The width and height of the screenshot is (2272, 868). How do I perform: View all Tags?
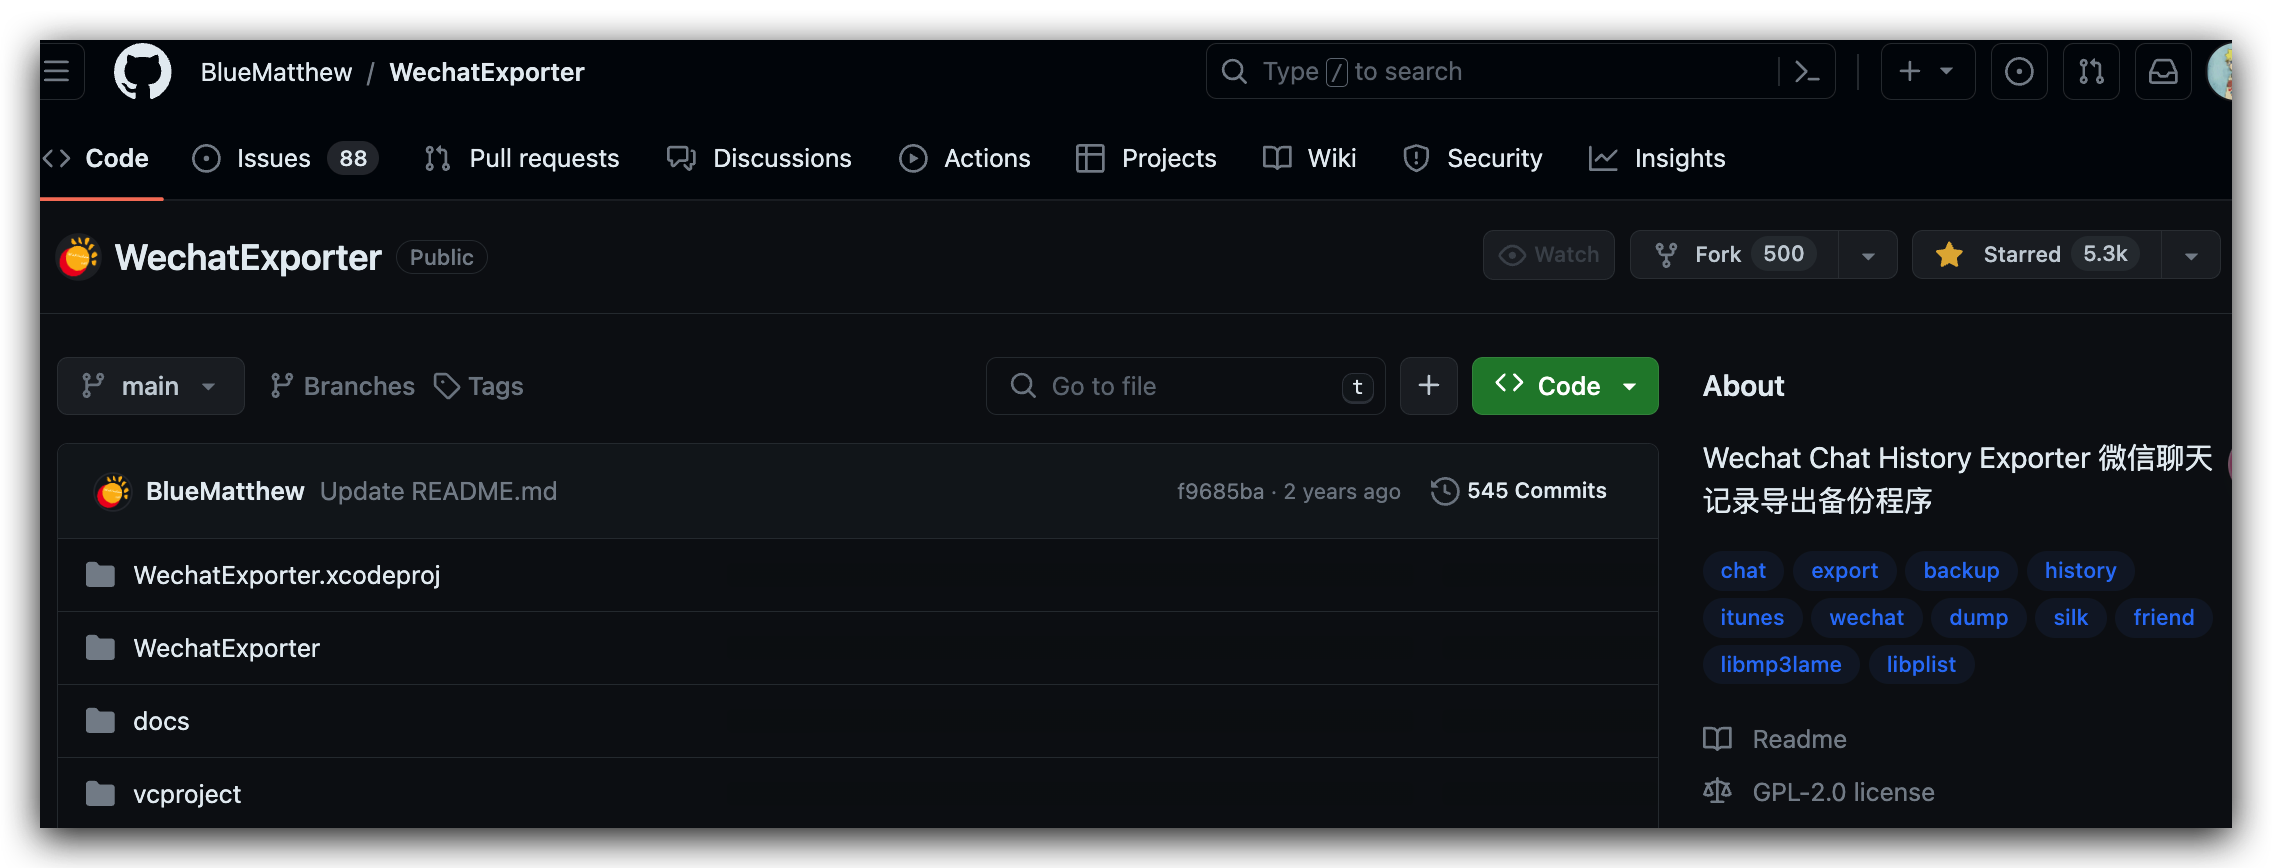(x=479, y=386)
